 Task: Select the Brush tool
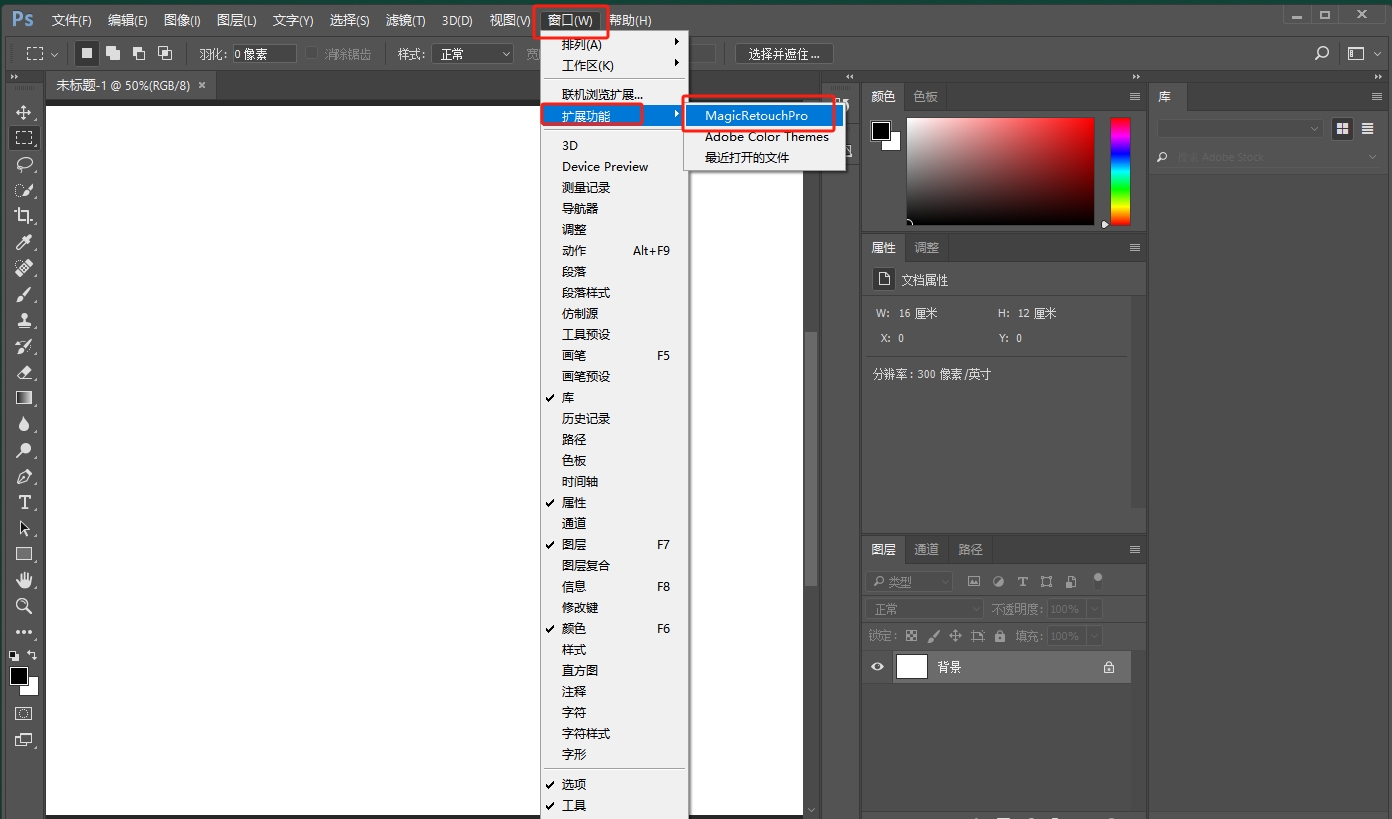point(24,294)
